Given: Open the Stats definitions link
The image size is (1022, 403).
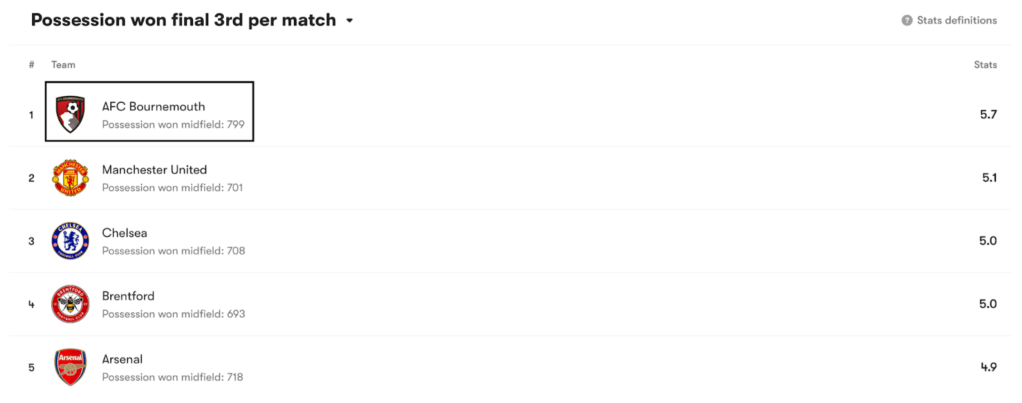Looking at the screenshot, I should coord(956,21).
